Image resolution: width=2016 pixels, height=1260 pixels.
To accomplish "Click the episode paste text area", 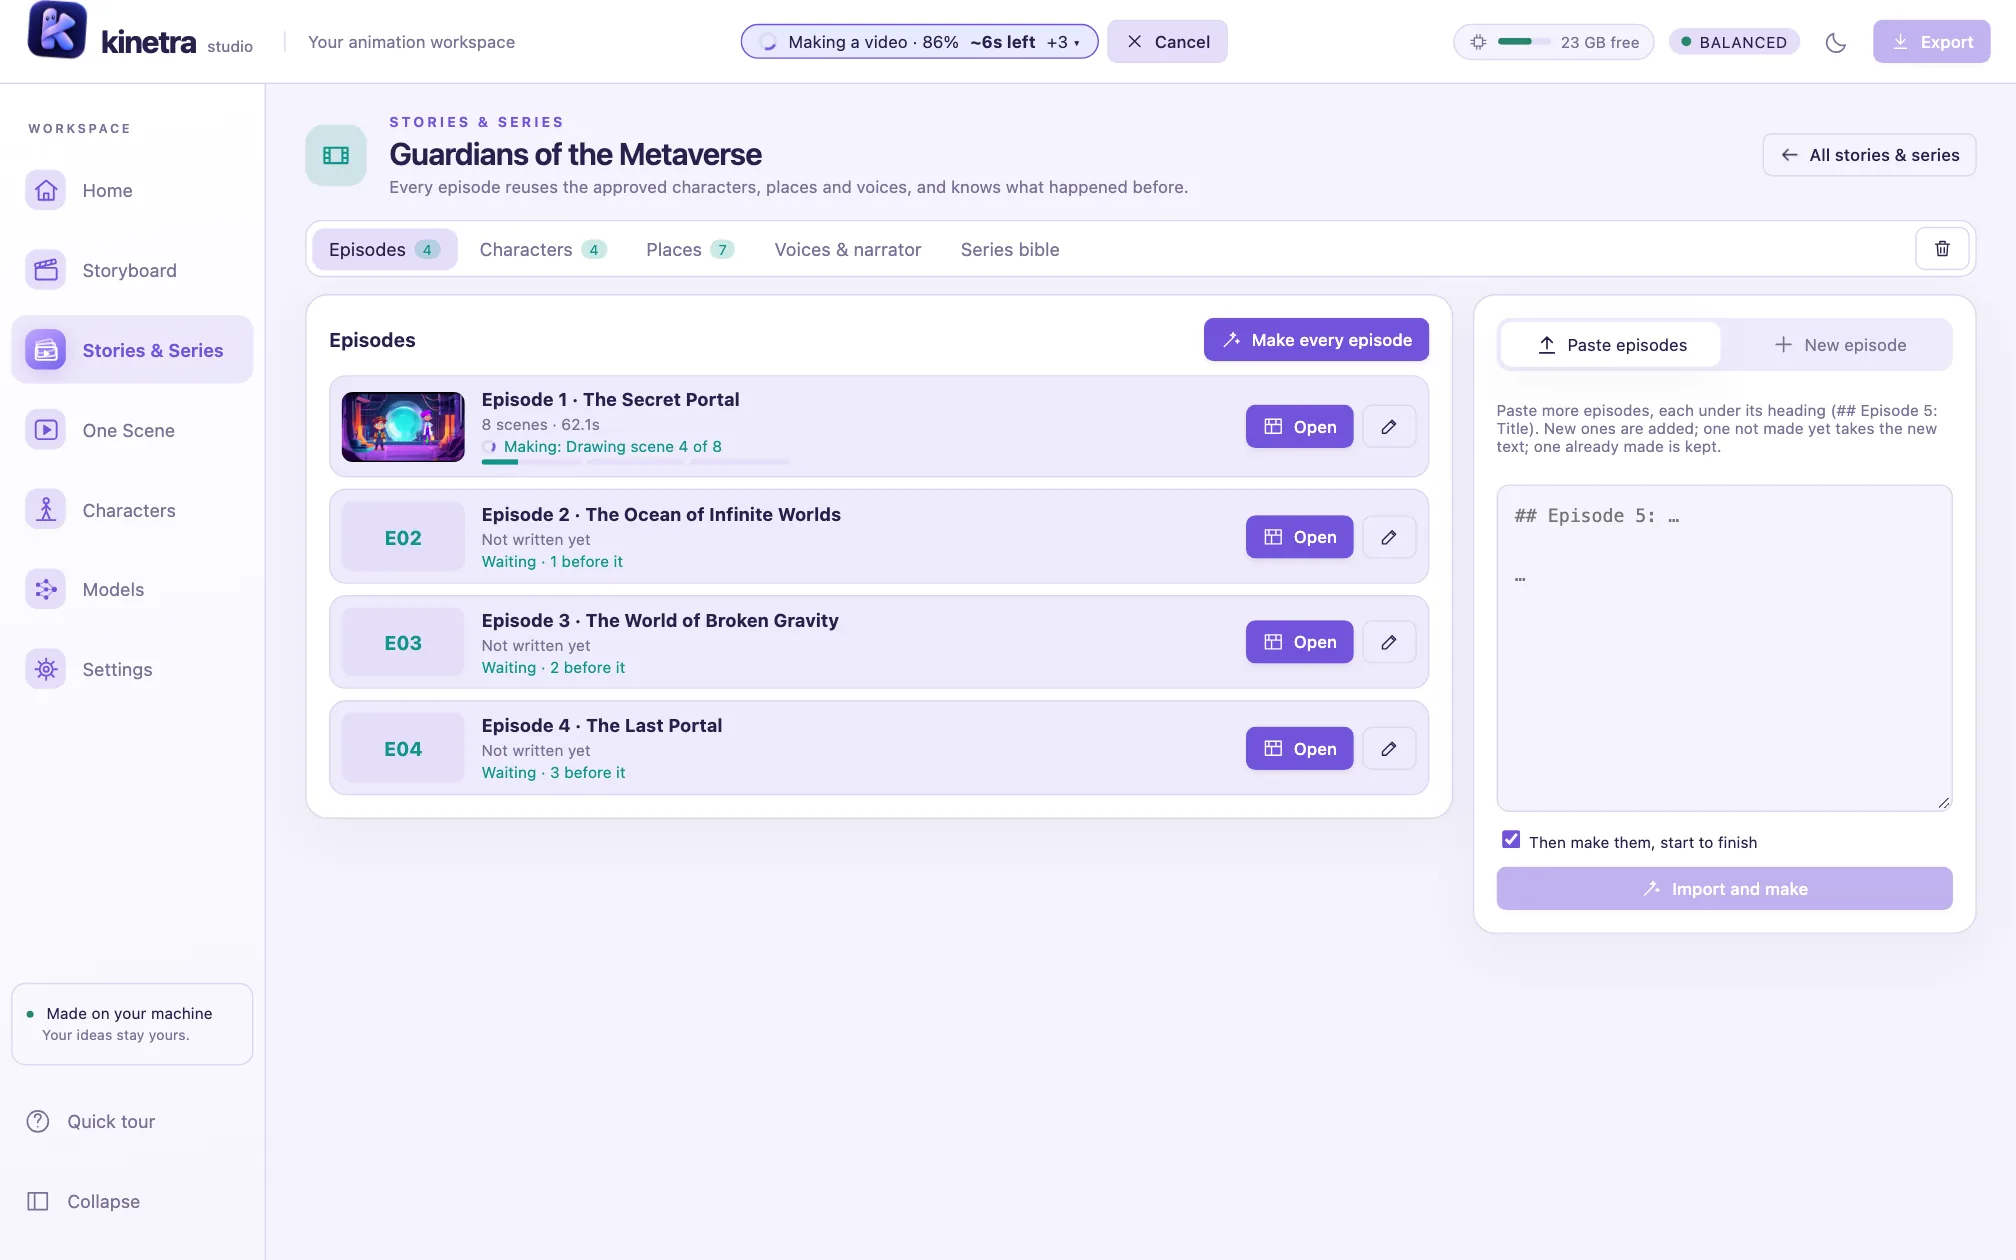I will tap(1724, 648).
